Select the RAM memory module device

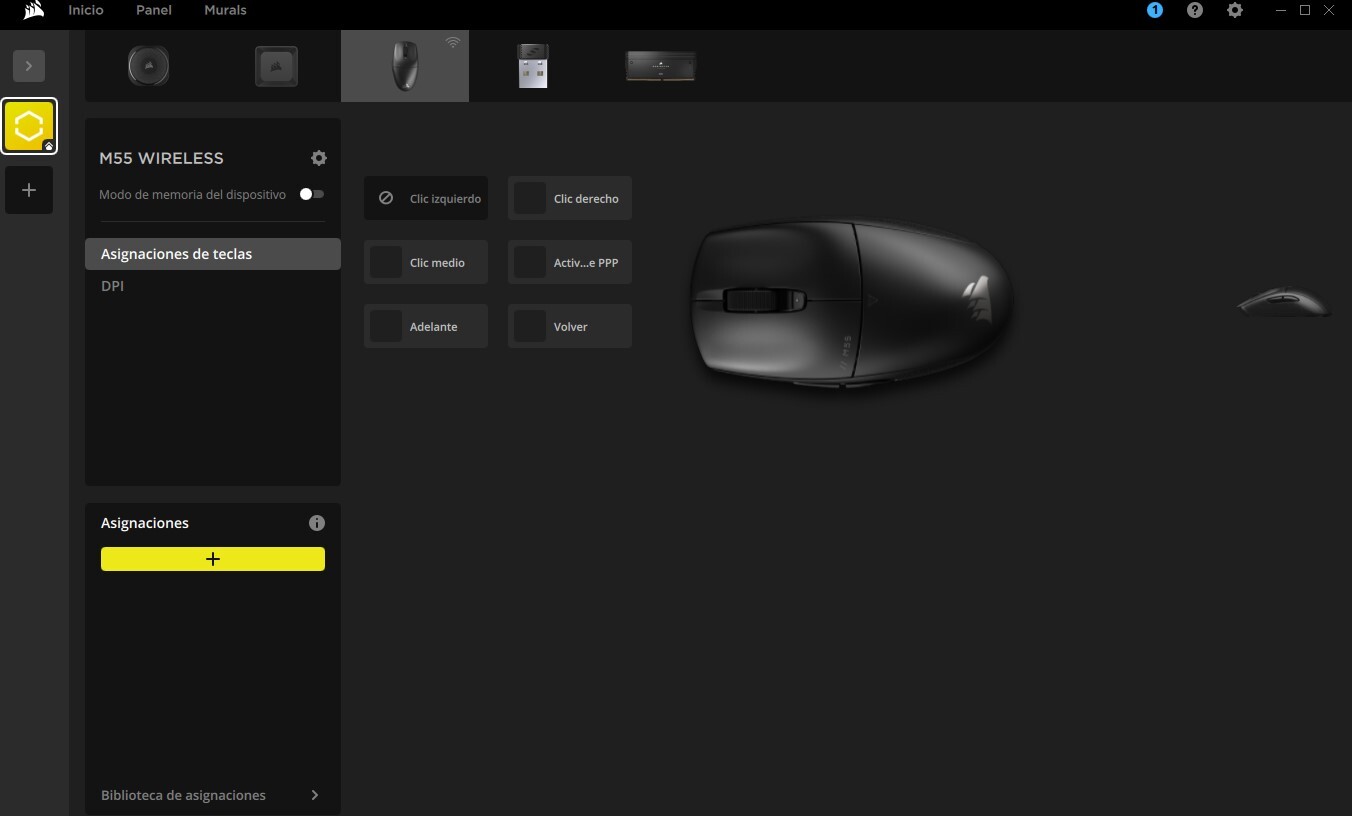(x=661, y=66)
